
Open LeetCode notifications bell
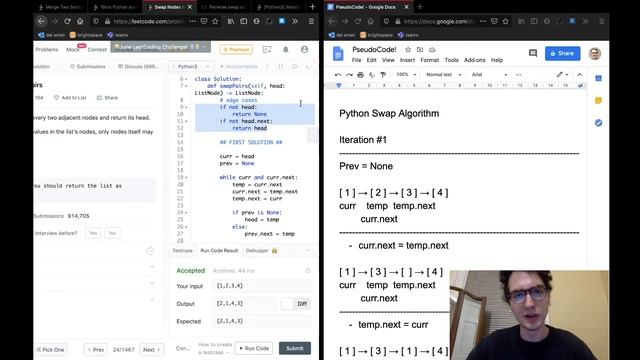(x=286, y=49)
